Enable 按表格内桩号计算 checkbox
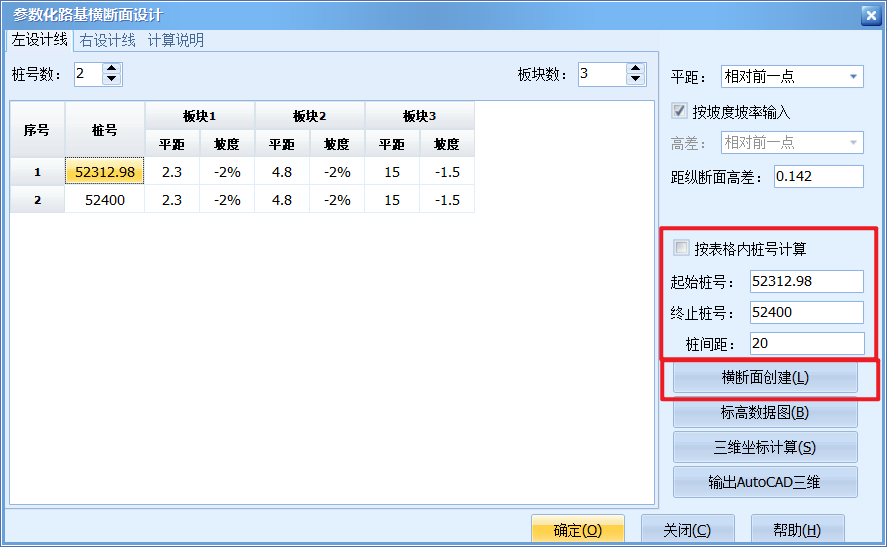Viewport: 887px width, 547px height. click(681, 248)
